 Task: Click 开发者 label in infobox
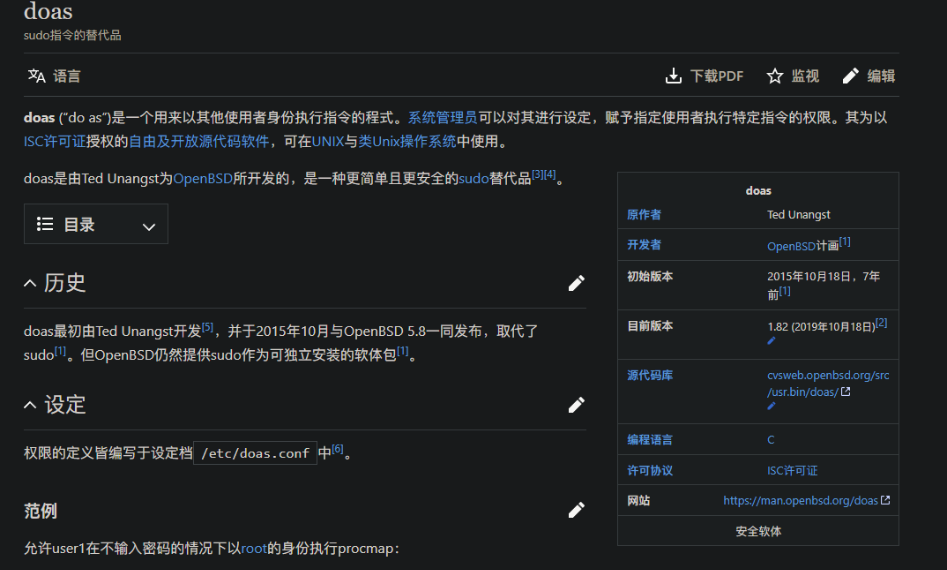pyautogui.click(x=644, y=245)
